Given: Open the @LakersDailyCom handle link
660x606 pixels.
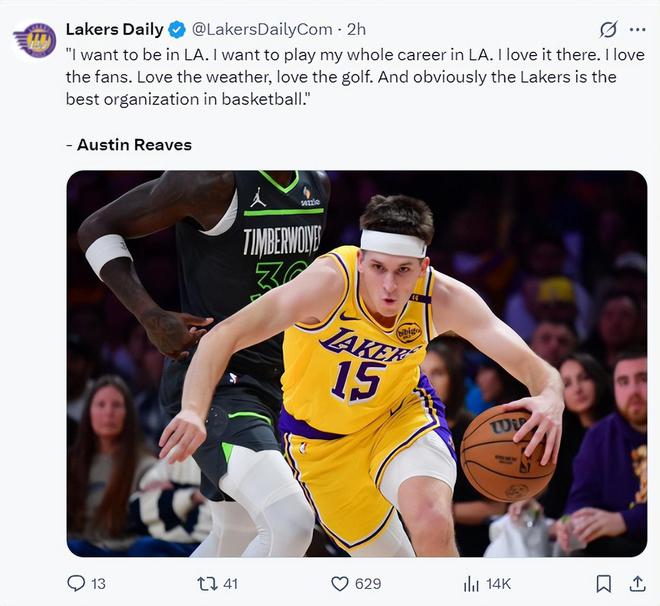Looking at the screenshot, I should [256, 29].
